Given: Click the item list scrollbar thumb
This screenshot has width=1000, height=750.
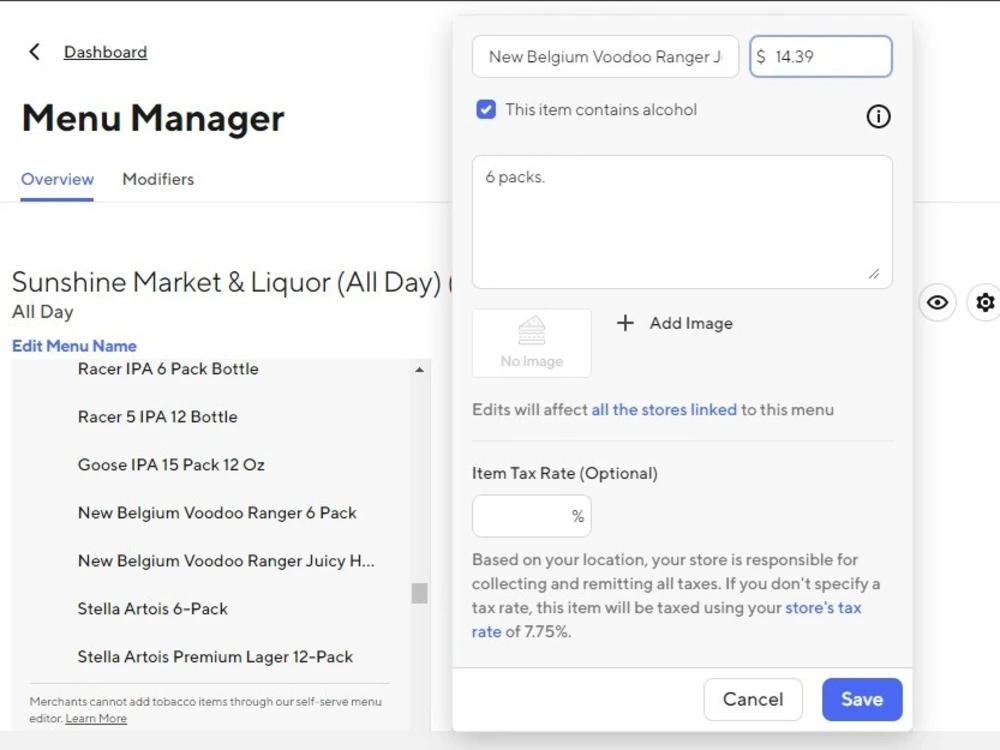Looking at the screenshot, I should point(419,593).
